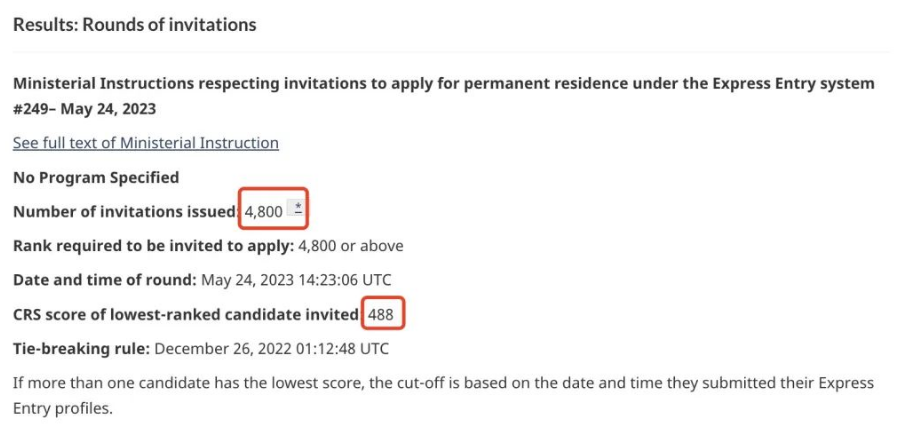921x424 pixels.
Task: Click the 'Tie-breaking rule' label
Action: click(82, 349)
